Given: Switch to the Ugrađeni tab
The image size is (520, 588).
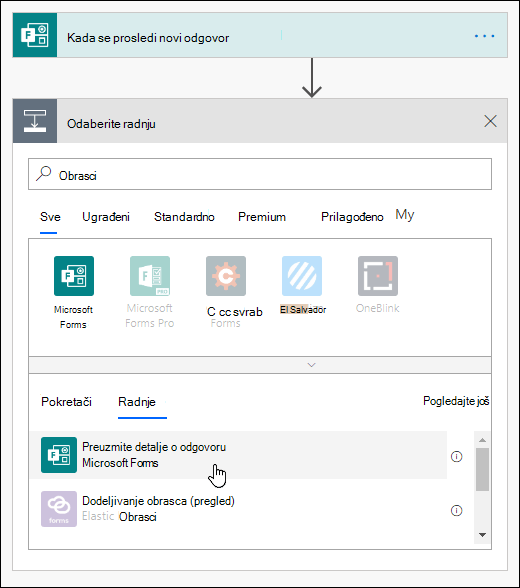Looking at the screenshot, I should pyautogui.click(x=106, y=217).
